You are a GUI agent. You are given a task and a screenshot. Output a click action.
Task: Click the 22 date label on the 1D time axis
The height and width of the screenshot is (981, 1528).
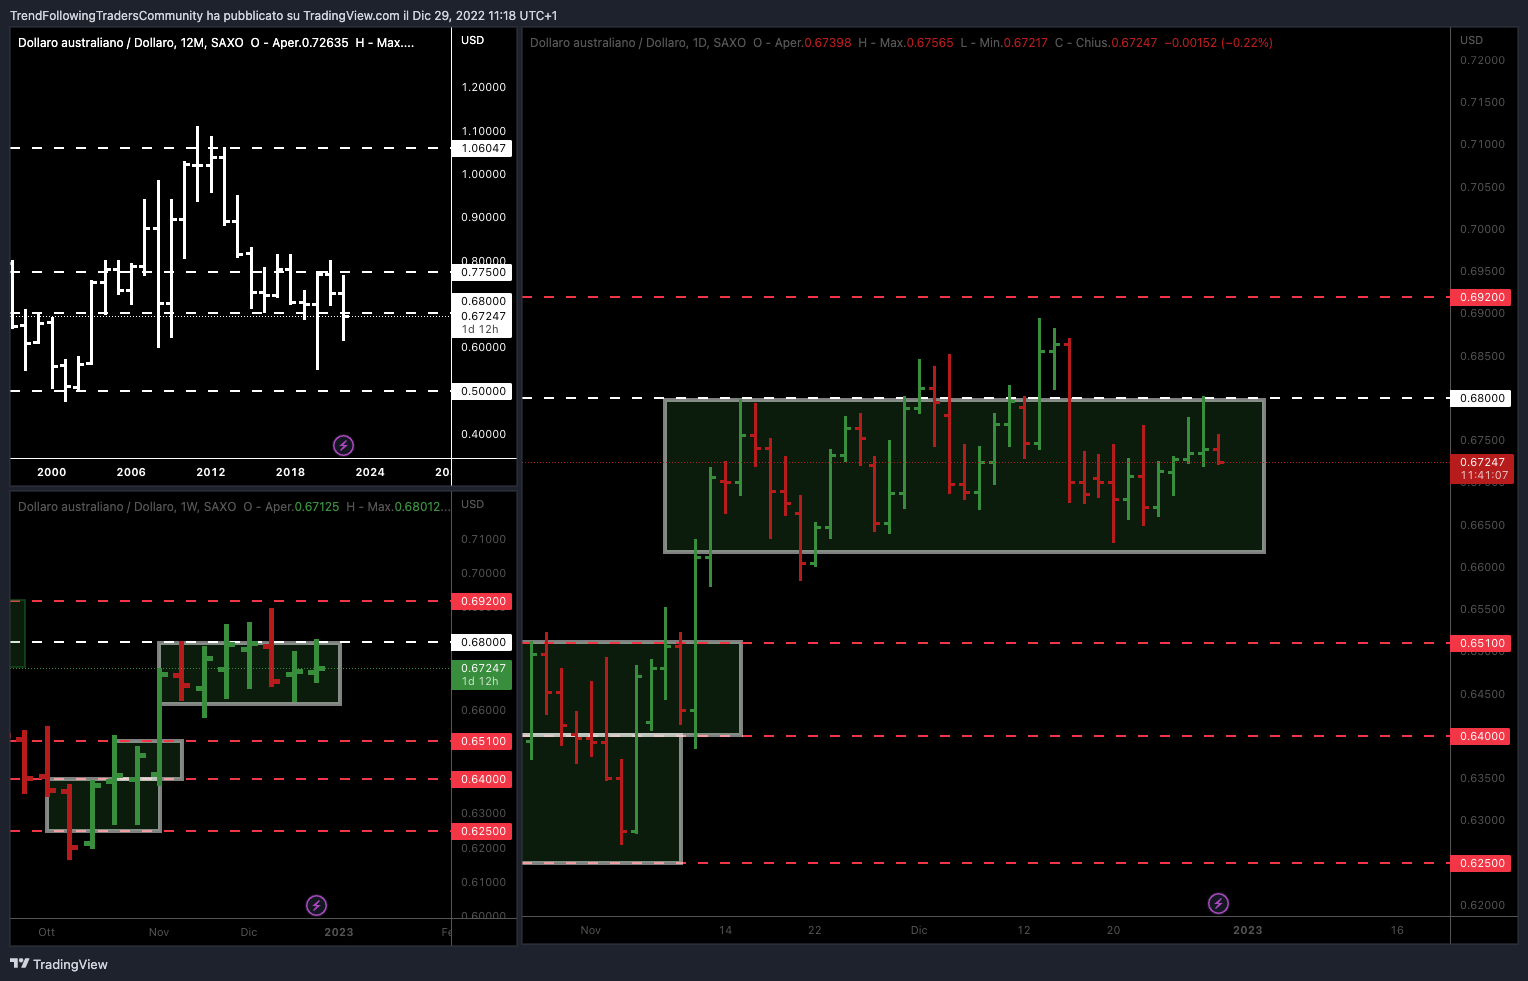[x=815, y=930]
